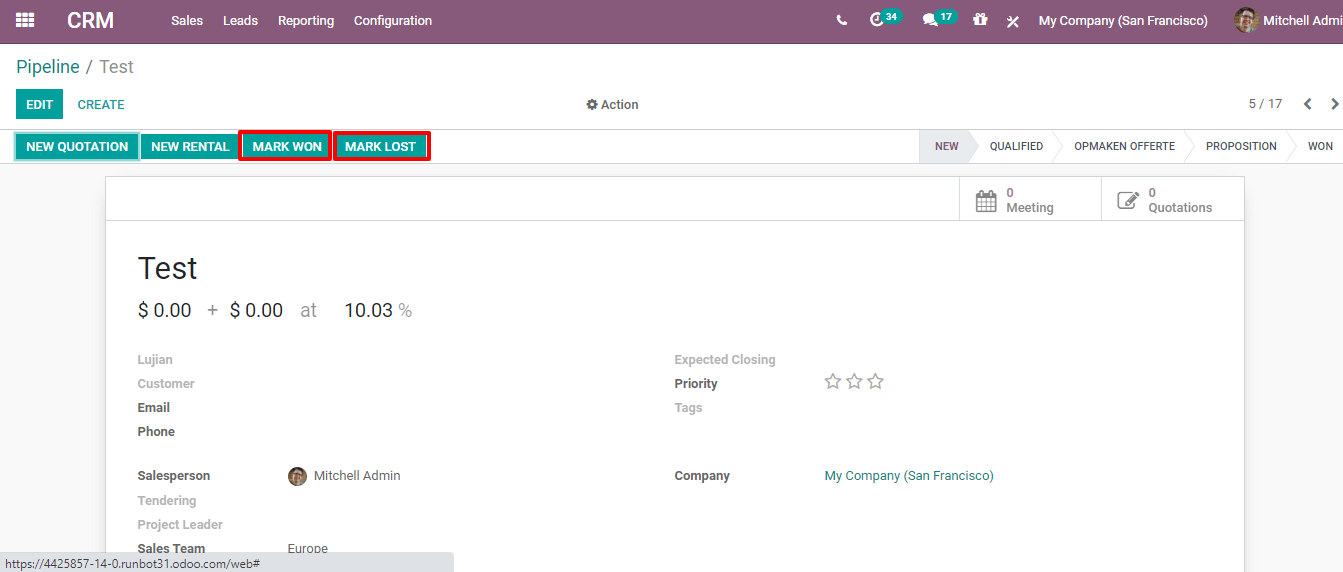1343x572 pixels.
Task: Click salesperson Mitchell Admin avatar
Action: point(297,476)
